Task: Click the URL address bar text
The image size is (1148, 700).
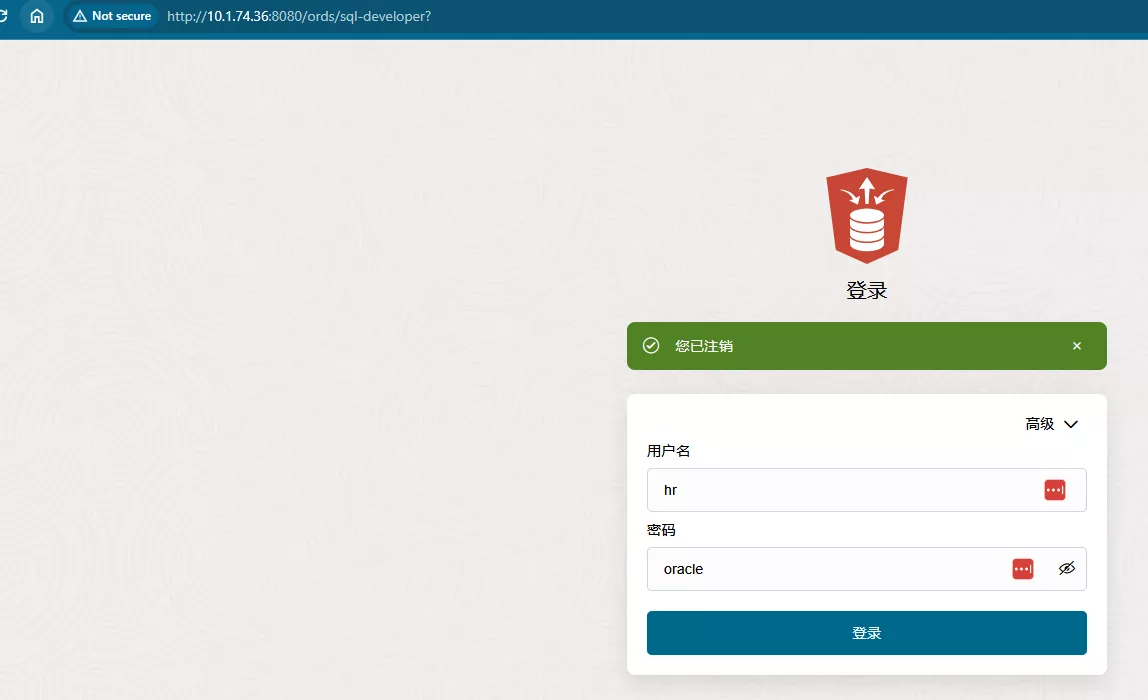Action: (299, 16)
